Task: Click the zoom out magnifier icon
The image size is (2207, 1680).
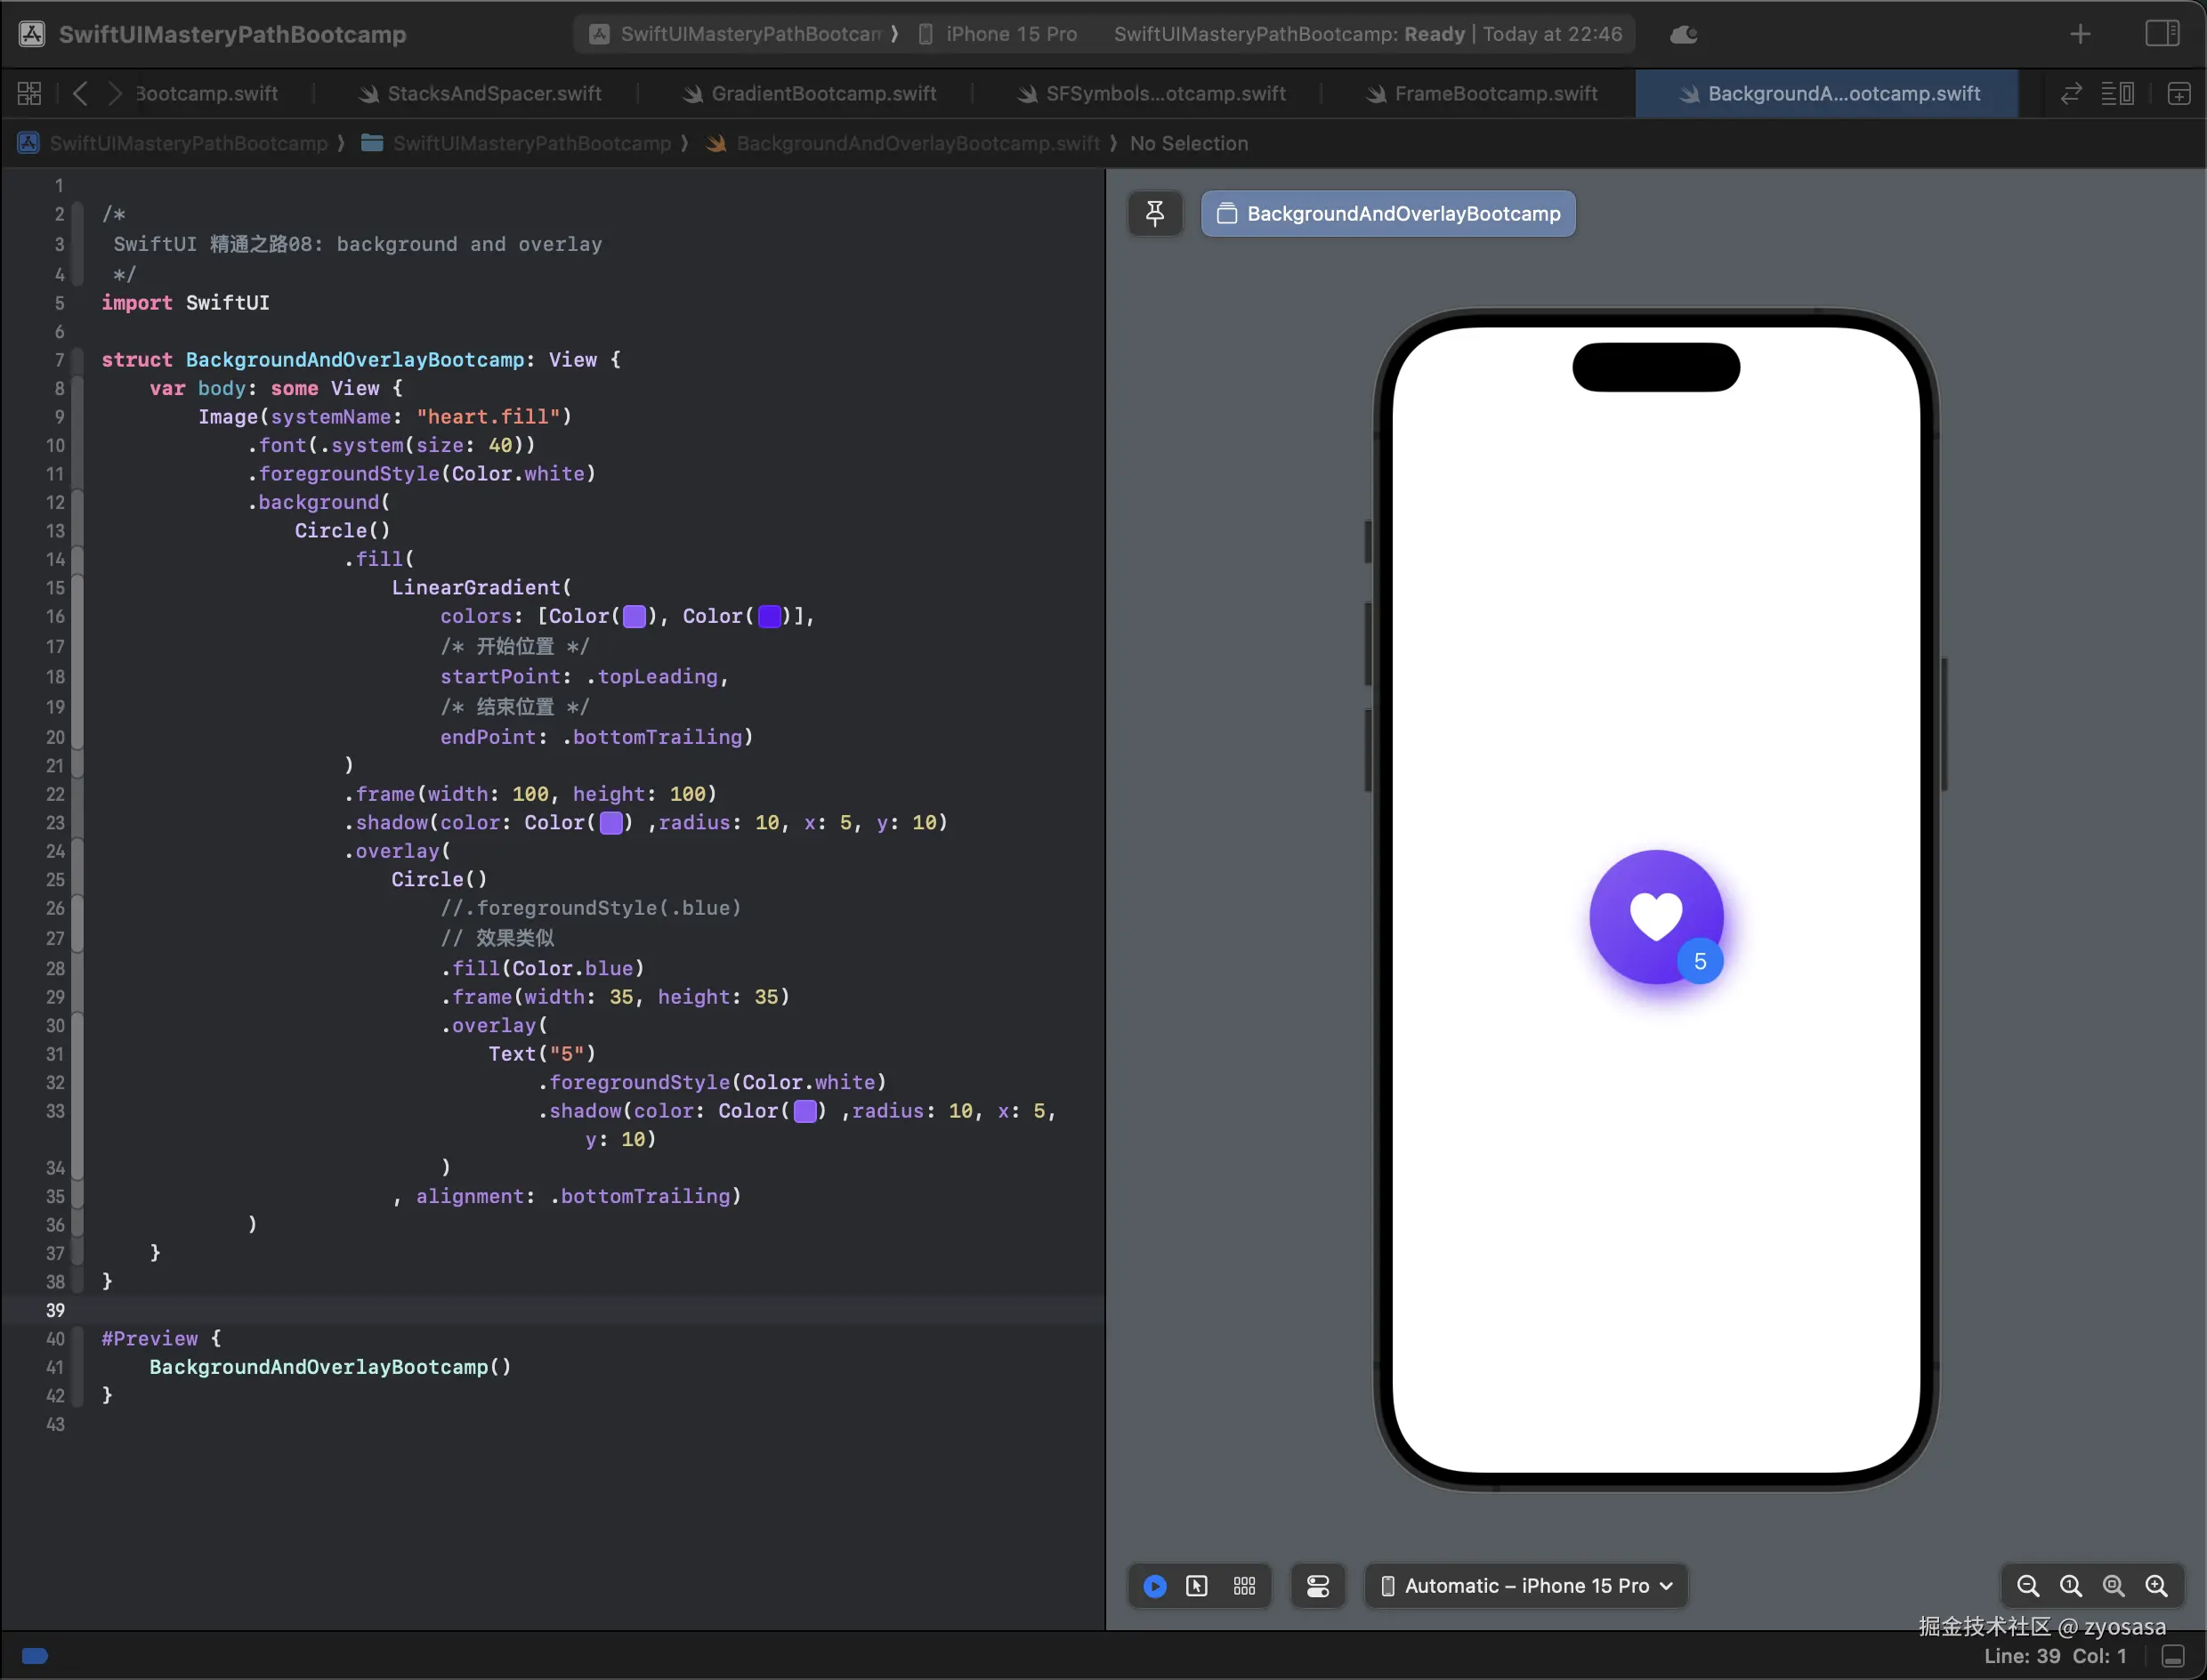Action: pos(2028,1586)
